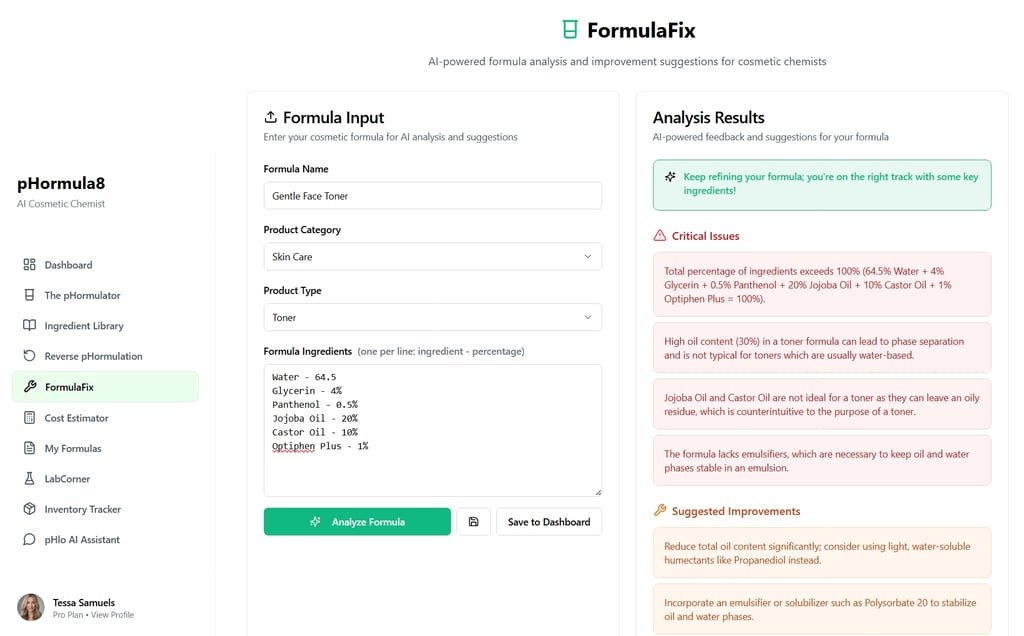Image resolution: width=1024 pixels, height=636 pixels.
Task: Select FormulaFix in the sidebar
Action: click(105, 387)
